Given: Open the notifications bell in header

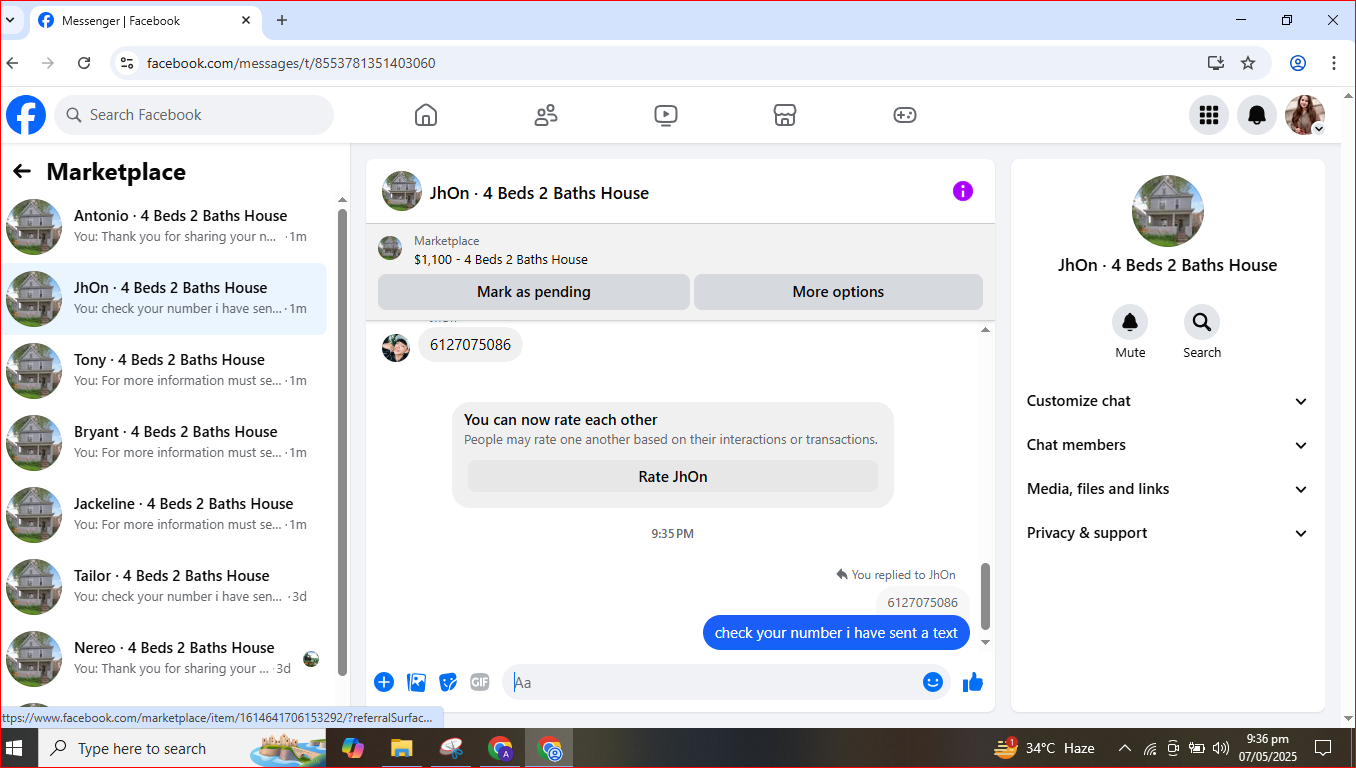Looking at the screenshot, I should coord(1257,115).
